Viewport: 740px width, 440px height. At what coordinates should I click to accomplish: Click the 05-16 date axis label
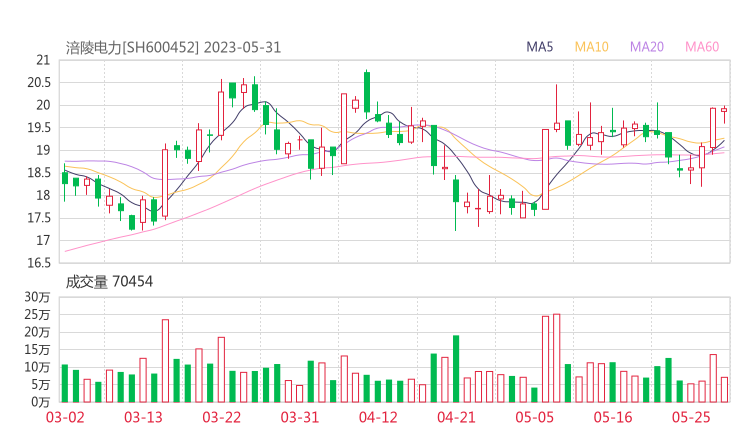pos(613,417)
